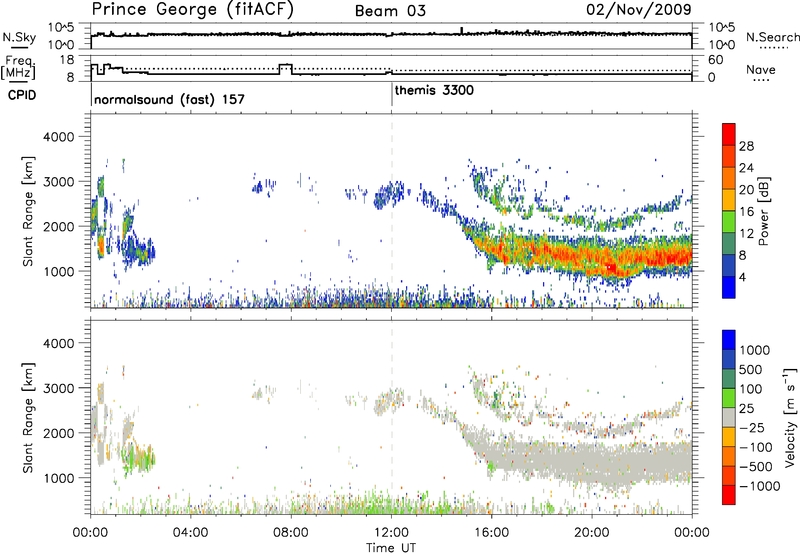Click the '18' tick on frequency axis
This screenshot has width=800, height=554.
(67, 60)
